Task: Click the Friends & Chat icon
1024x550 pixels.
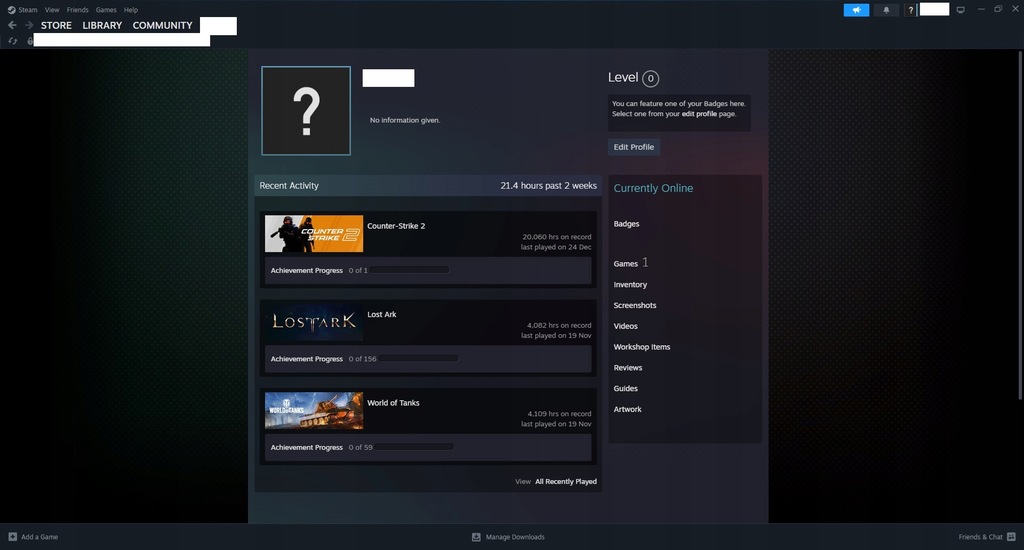Action: coord(1011,537)
